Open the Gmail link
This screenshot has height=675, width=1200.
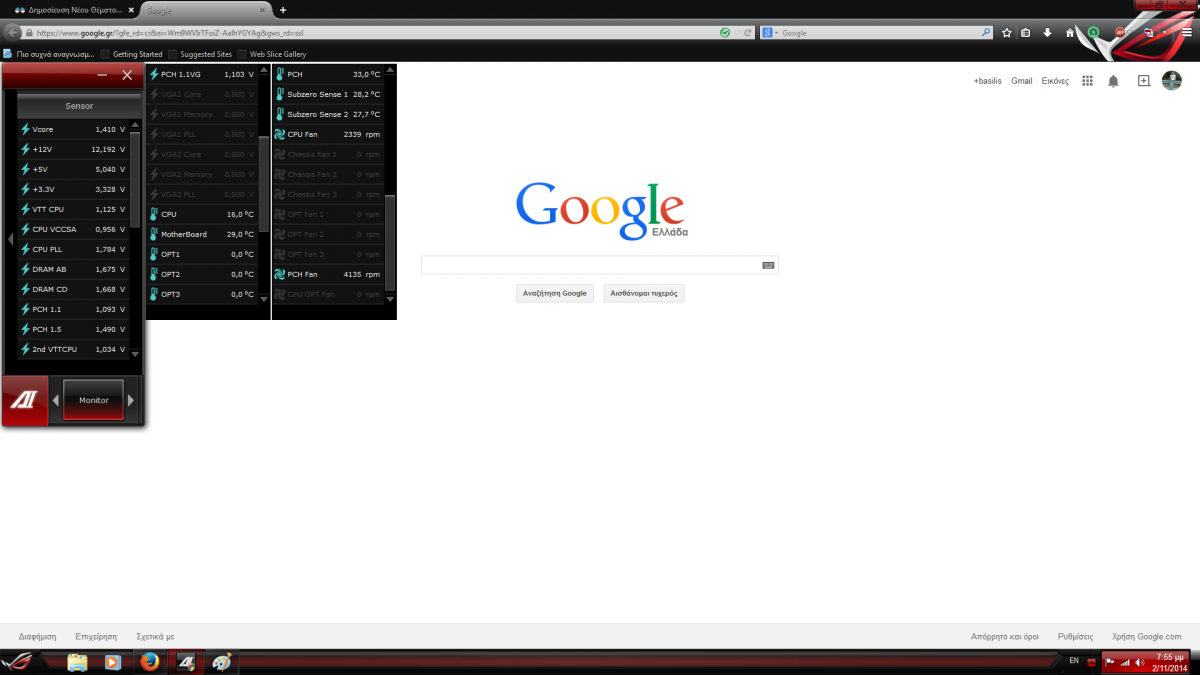(1021, 81)
